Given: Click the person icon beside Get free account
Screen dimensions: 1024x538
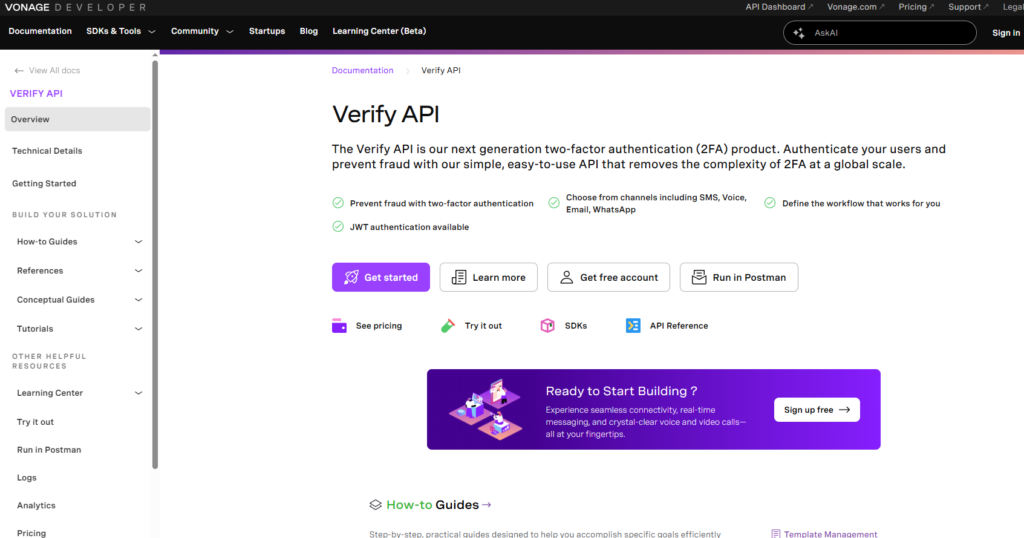Looking at the screenshot, I should point(567,277).
